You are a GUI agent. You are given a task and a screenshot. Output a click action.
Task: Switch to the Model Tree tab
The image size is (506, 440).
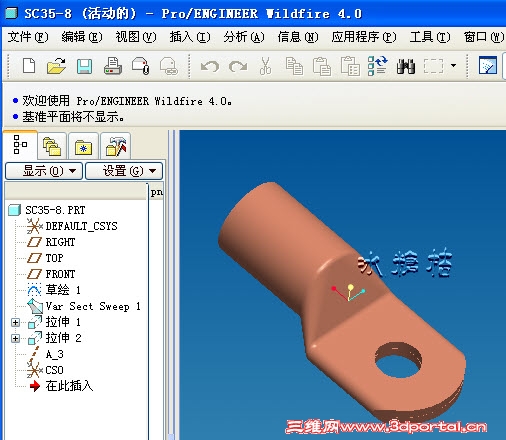pos(20,145)
